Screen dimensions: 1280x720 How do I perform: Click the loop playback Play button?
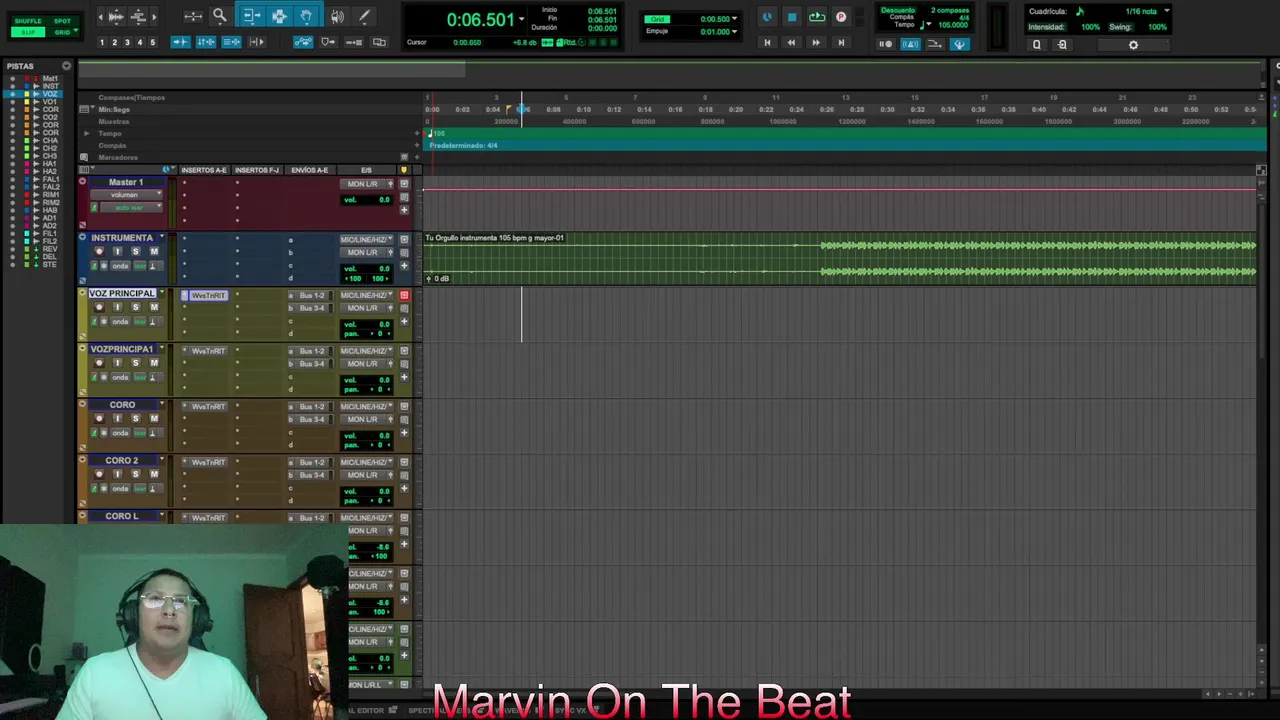click(817, 17)
